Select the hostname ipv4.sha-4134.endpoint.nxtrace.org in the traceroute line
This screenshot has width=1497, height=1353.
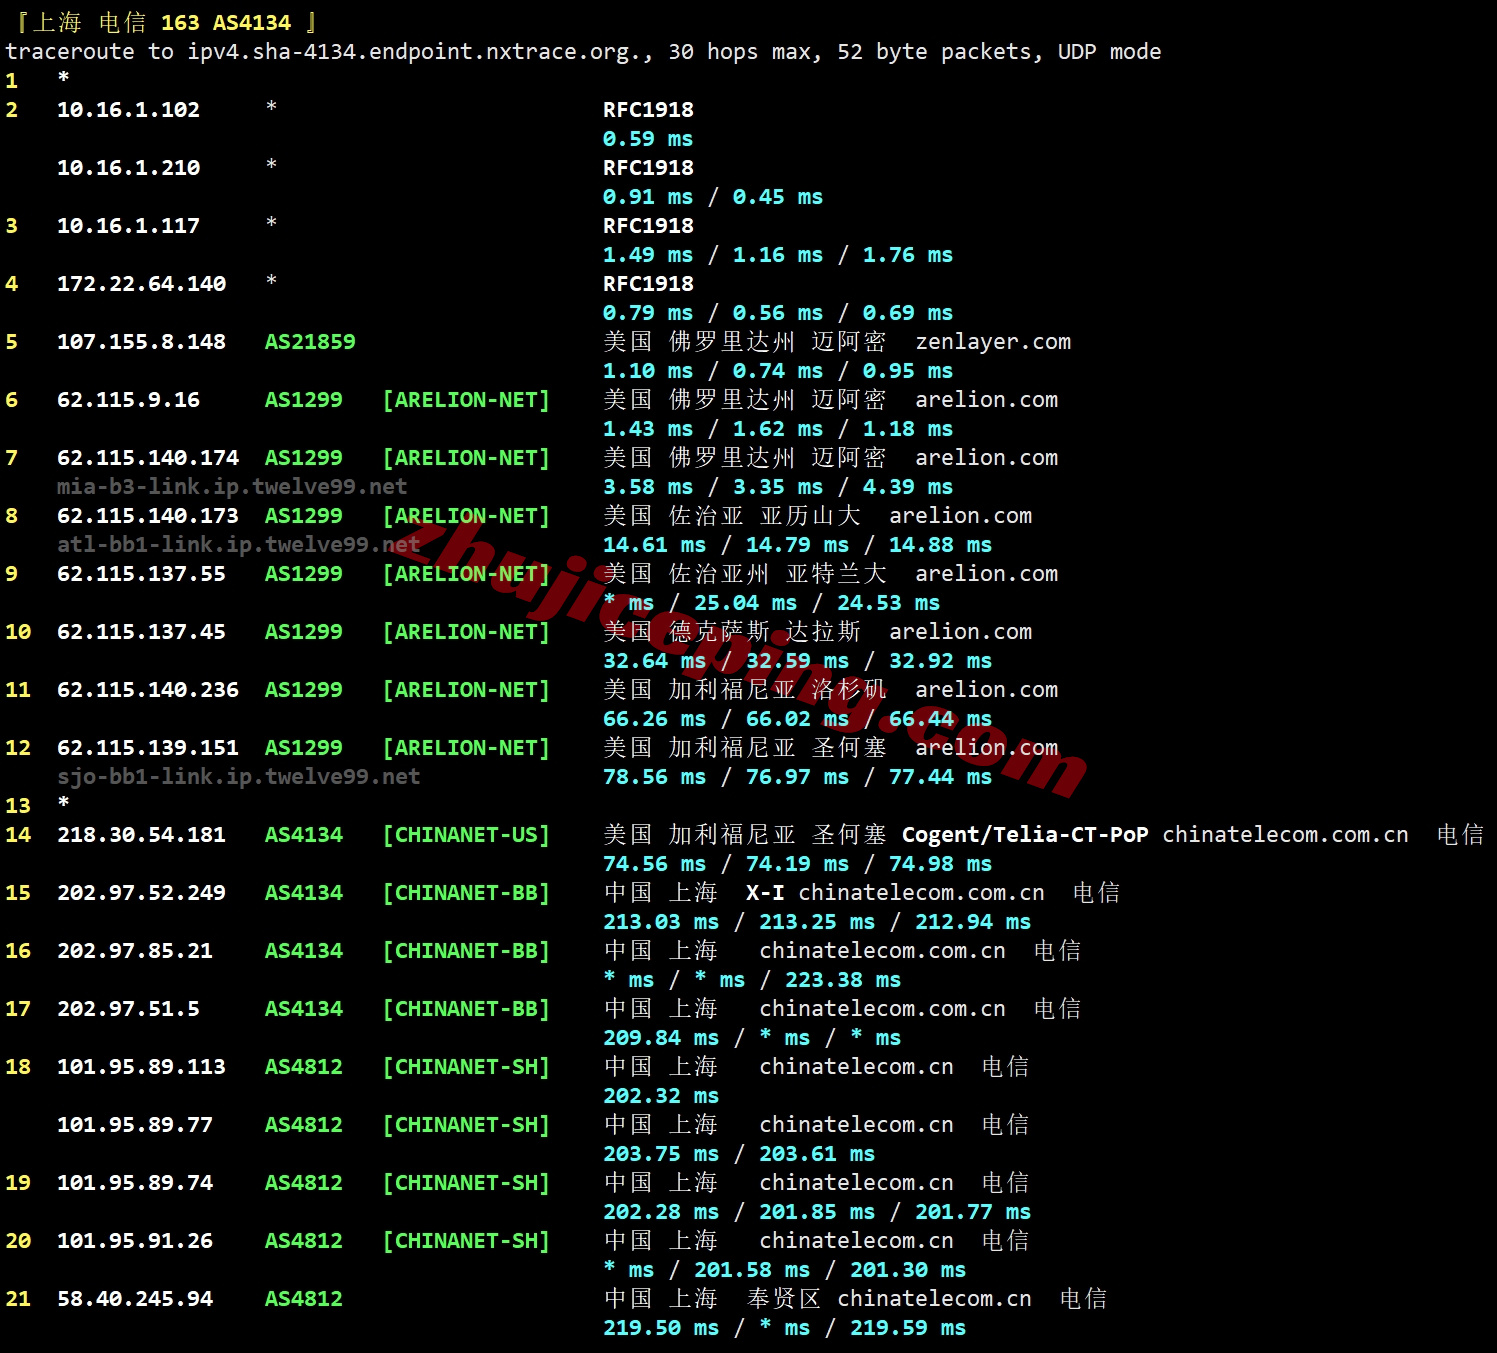point(414,52)
